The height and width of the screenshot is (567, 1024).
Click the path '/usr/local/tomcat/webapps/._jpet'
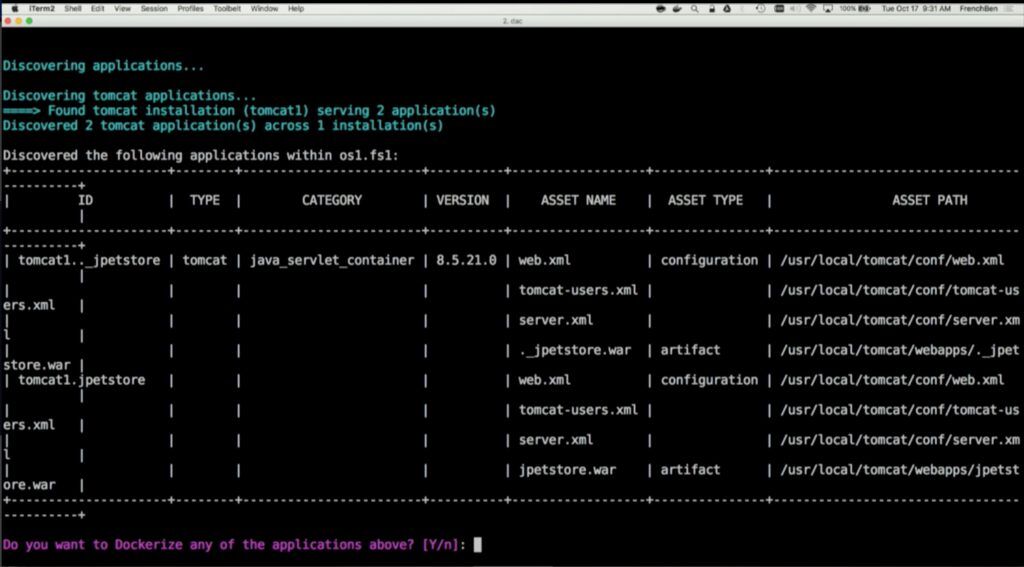tap(900, 350)
